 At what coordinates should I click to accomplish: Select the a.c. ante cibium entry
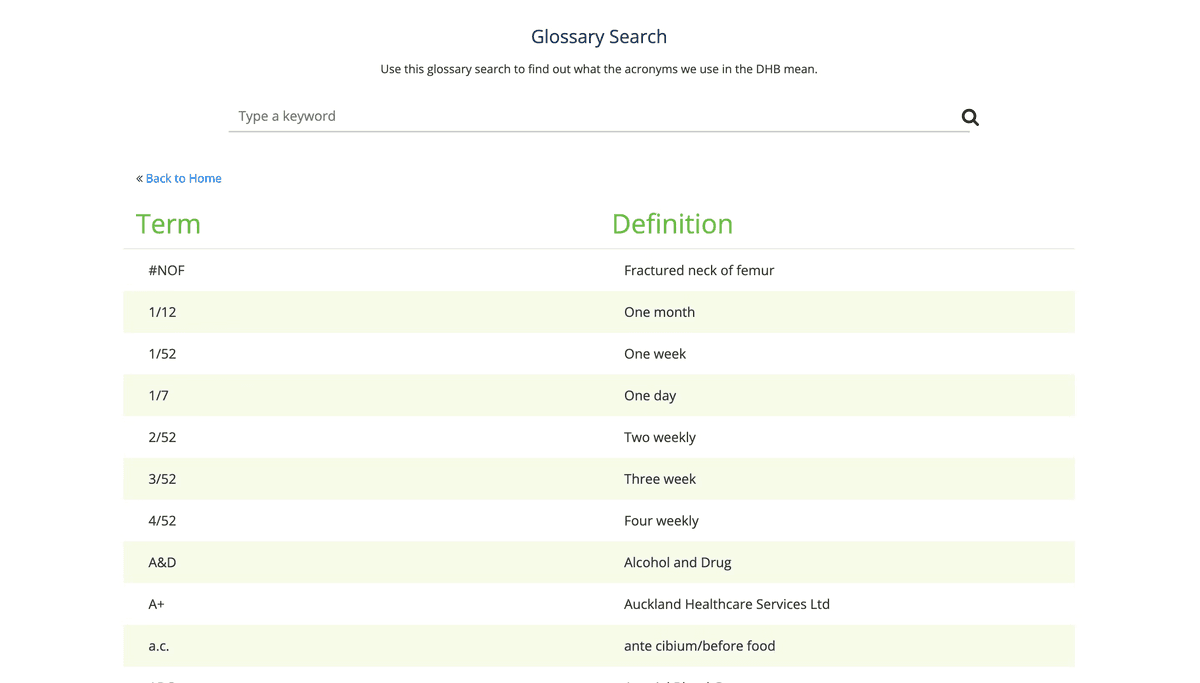158,645
